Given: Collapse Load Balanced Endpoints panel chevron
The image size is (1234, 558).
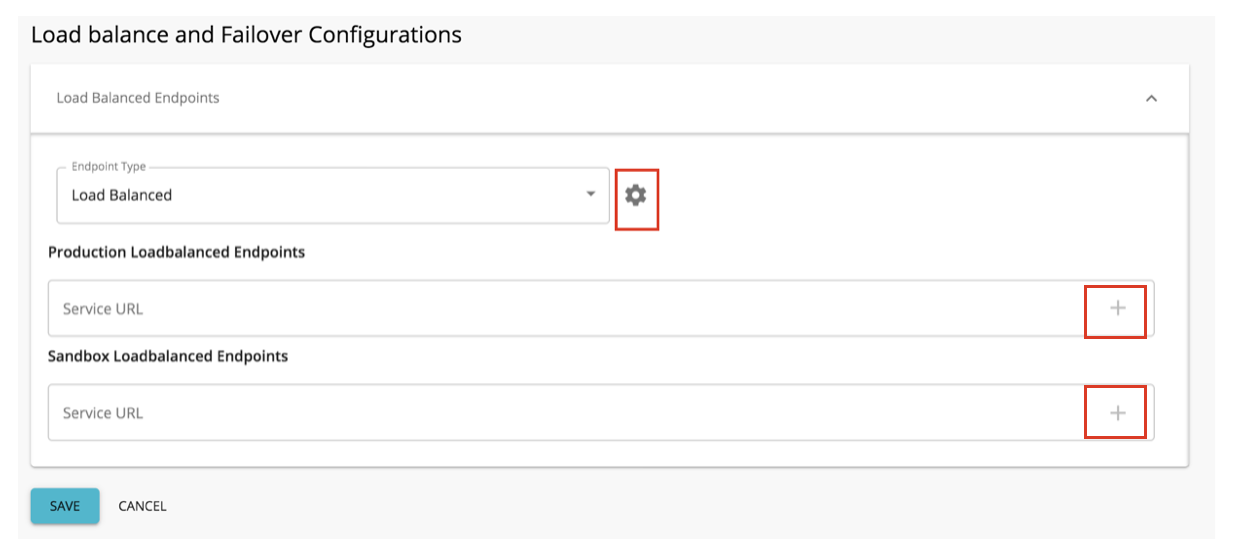Looking at the screenshot, I should (1151, 98).
